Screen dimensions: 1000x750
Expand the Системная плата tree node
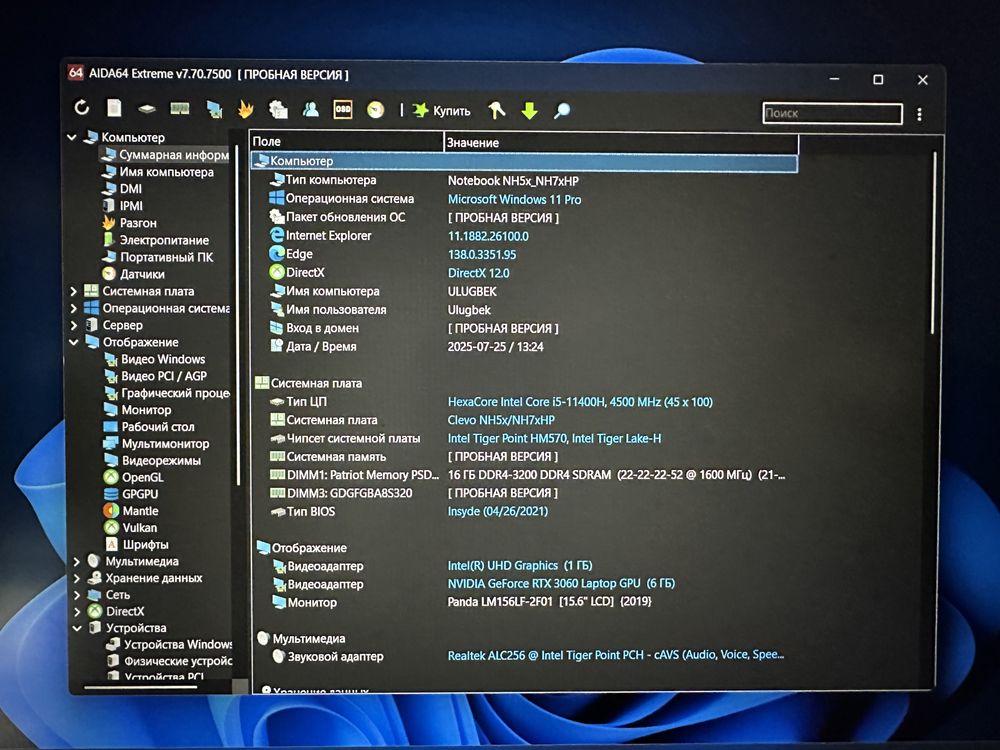pyautogui.click(x=73, y=291)
